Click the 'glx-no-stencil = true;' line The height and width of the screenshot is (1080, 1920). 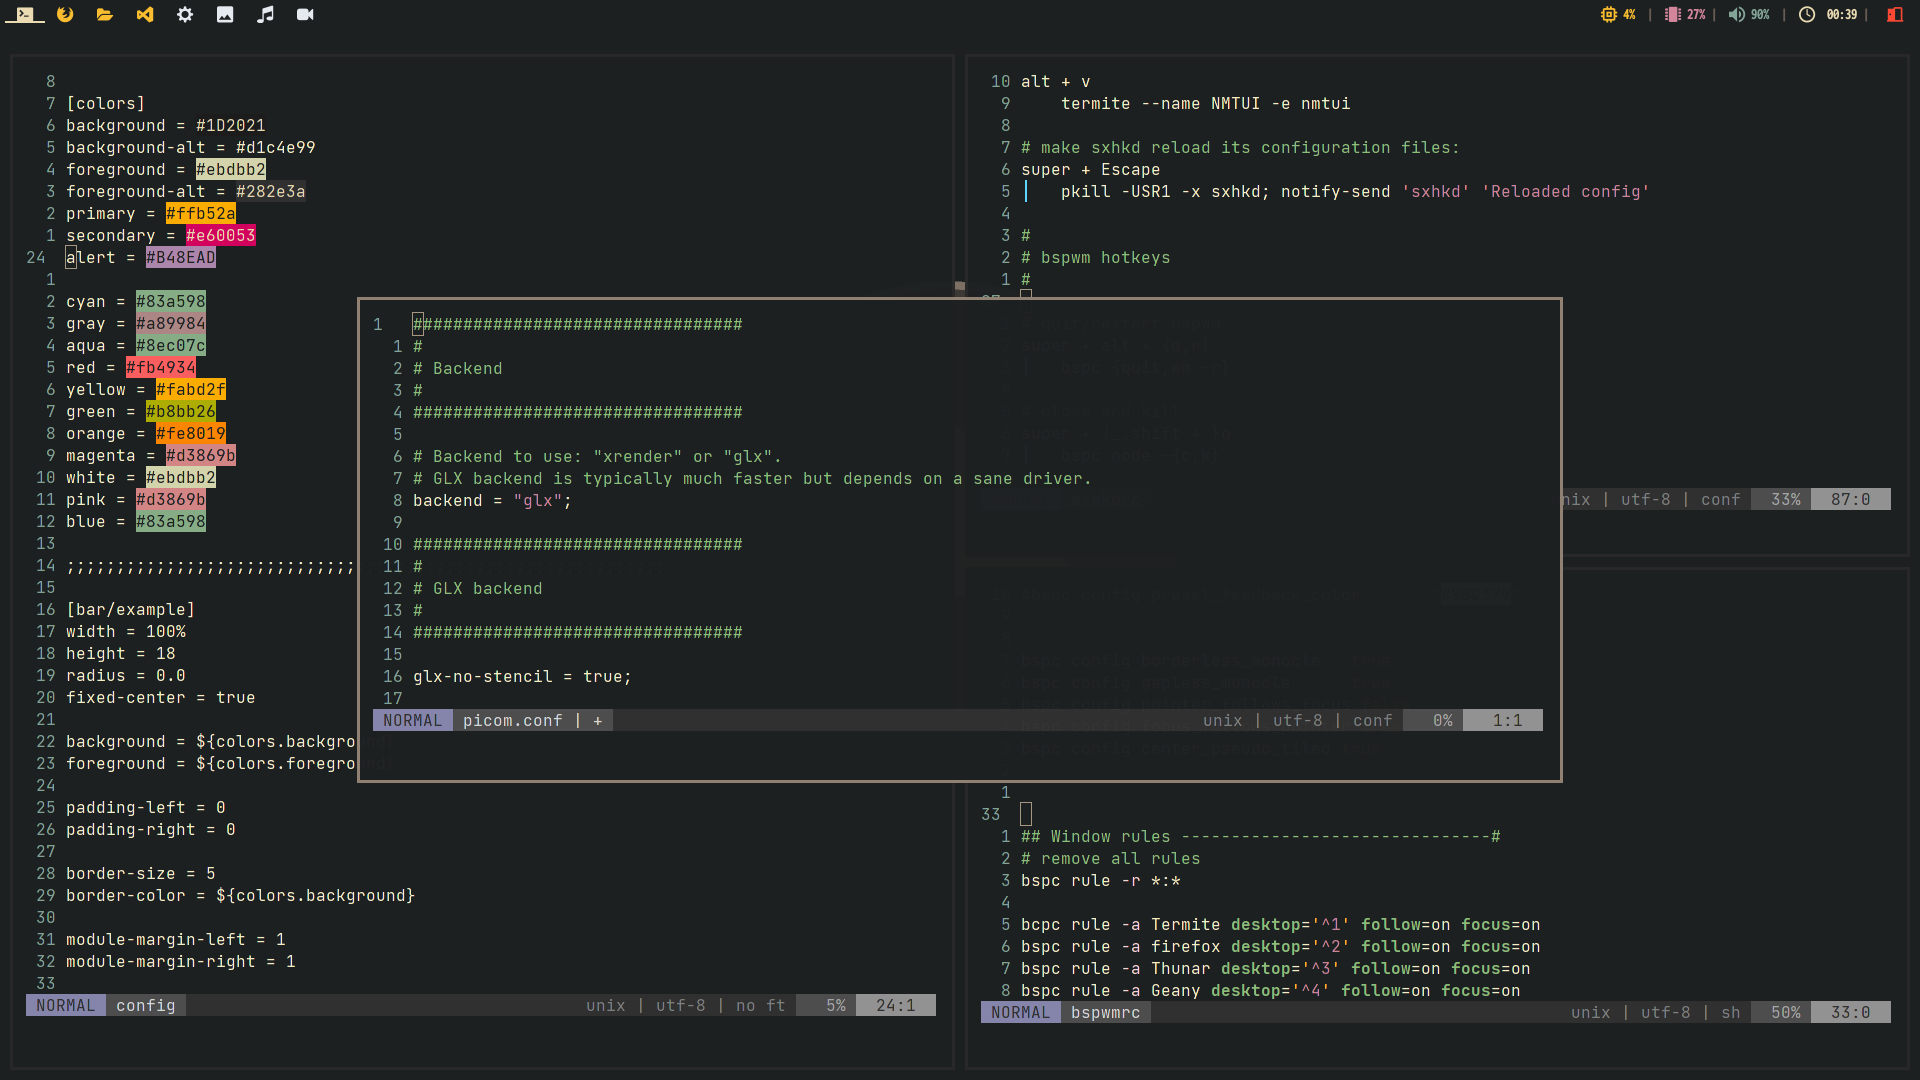pos(523,677)
